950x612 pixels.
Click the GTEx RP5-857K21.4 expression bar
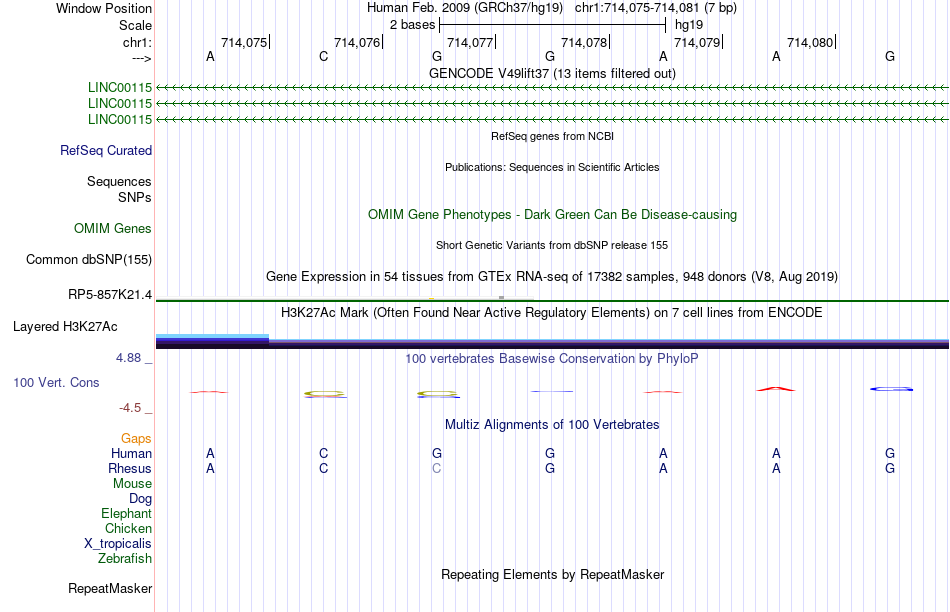click(x=552, y=301)
